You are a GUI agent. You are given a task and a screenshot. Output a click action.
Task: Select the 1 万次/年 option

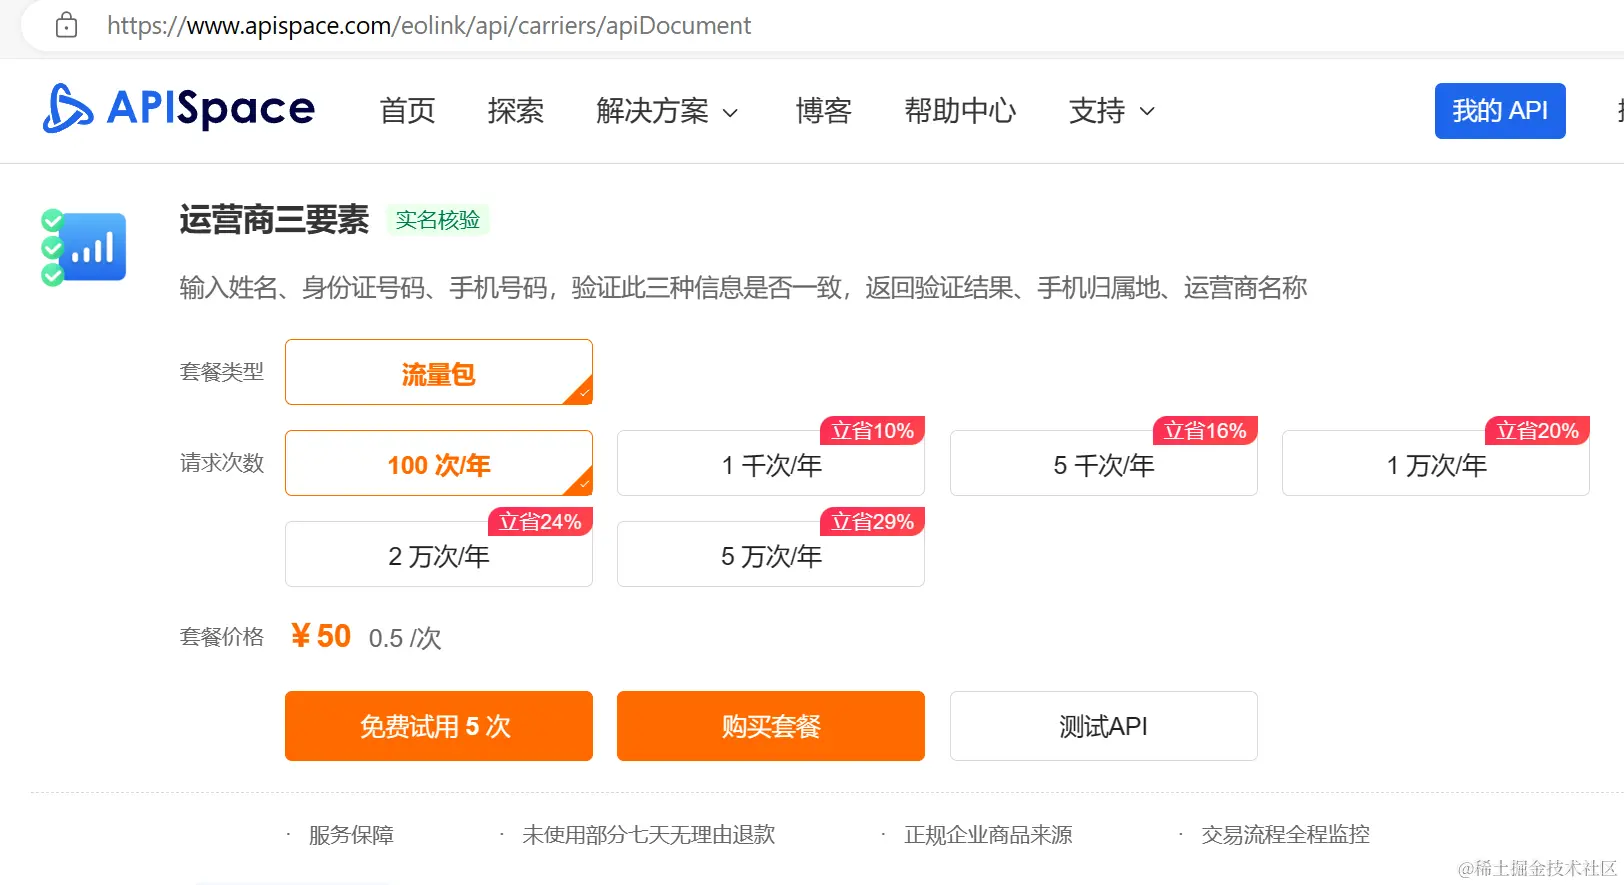[x=1436, y=465]
